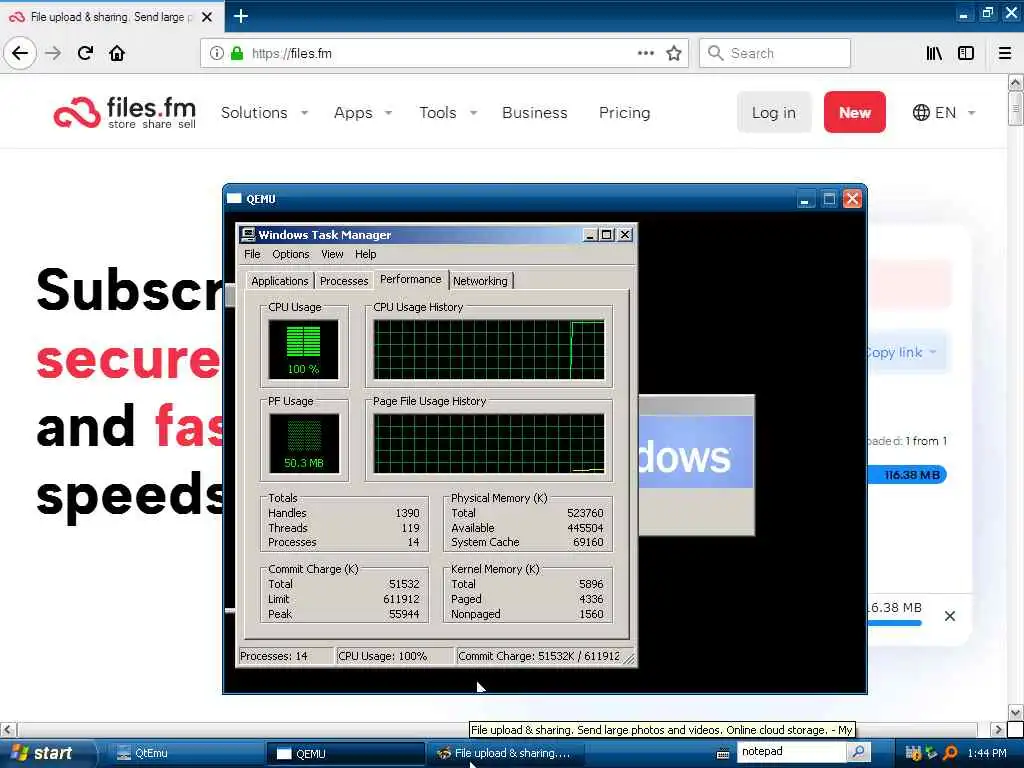Switch to the Processes tab

(x=344, y=281)
